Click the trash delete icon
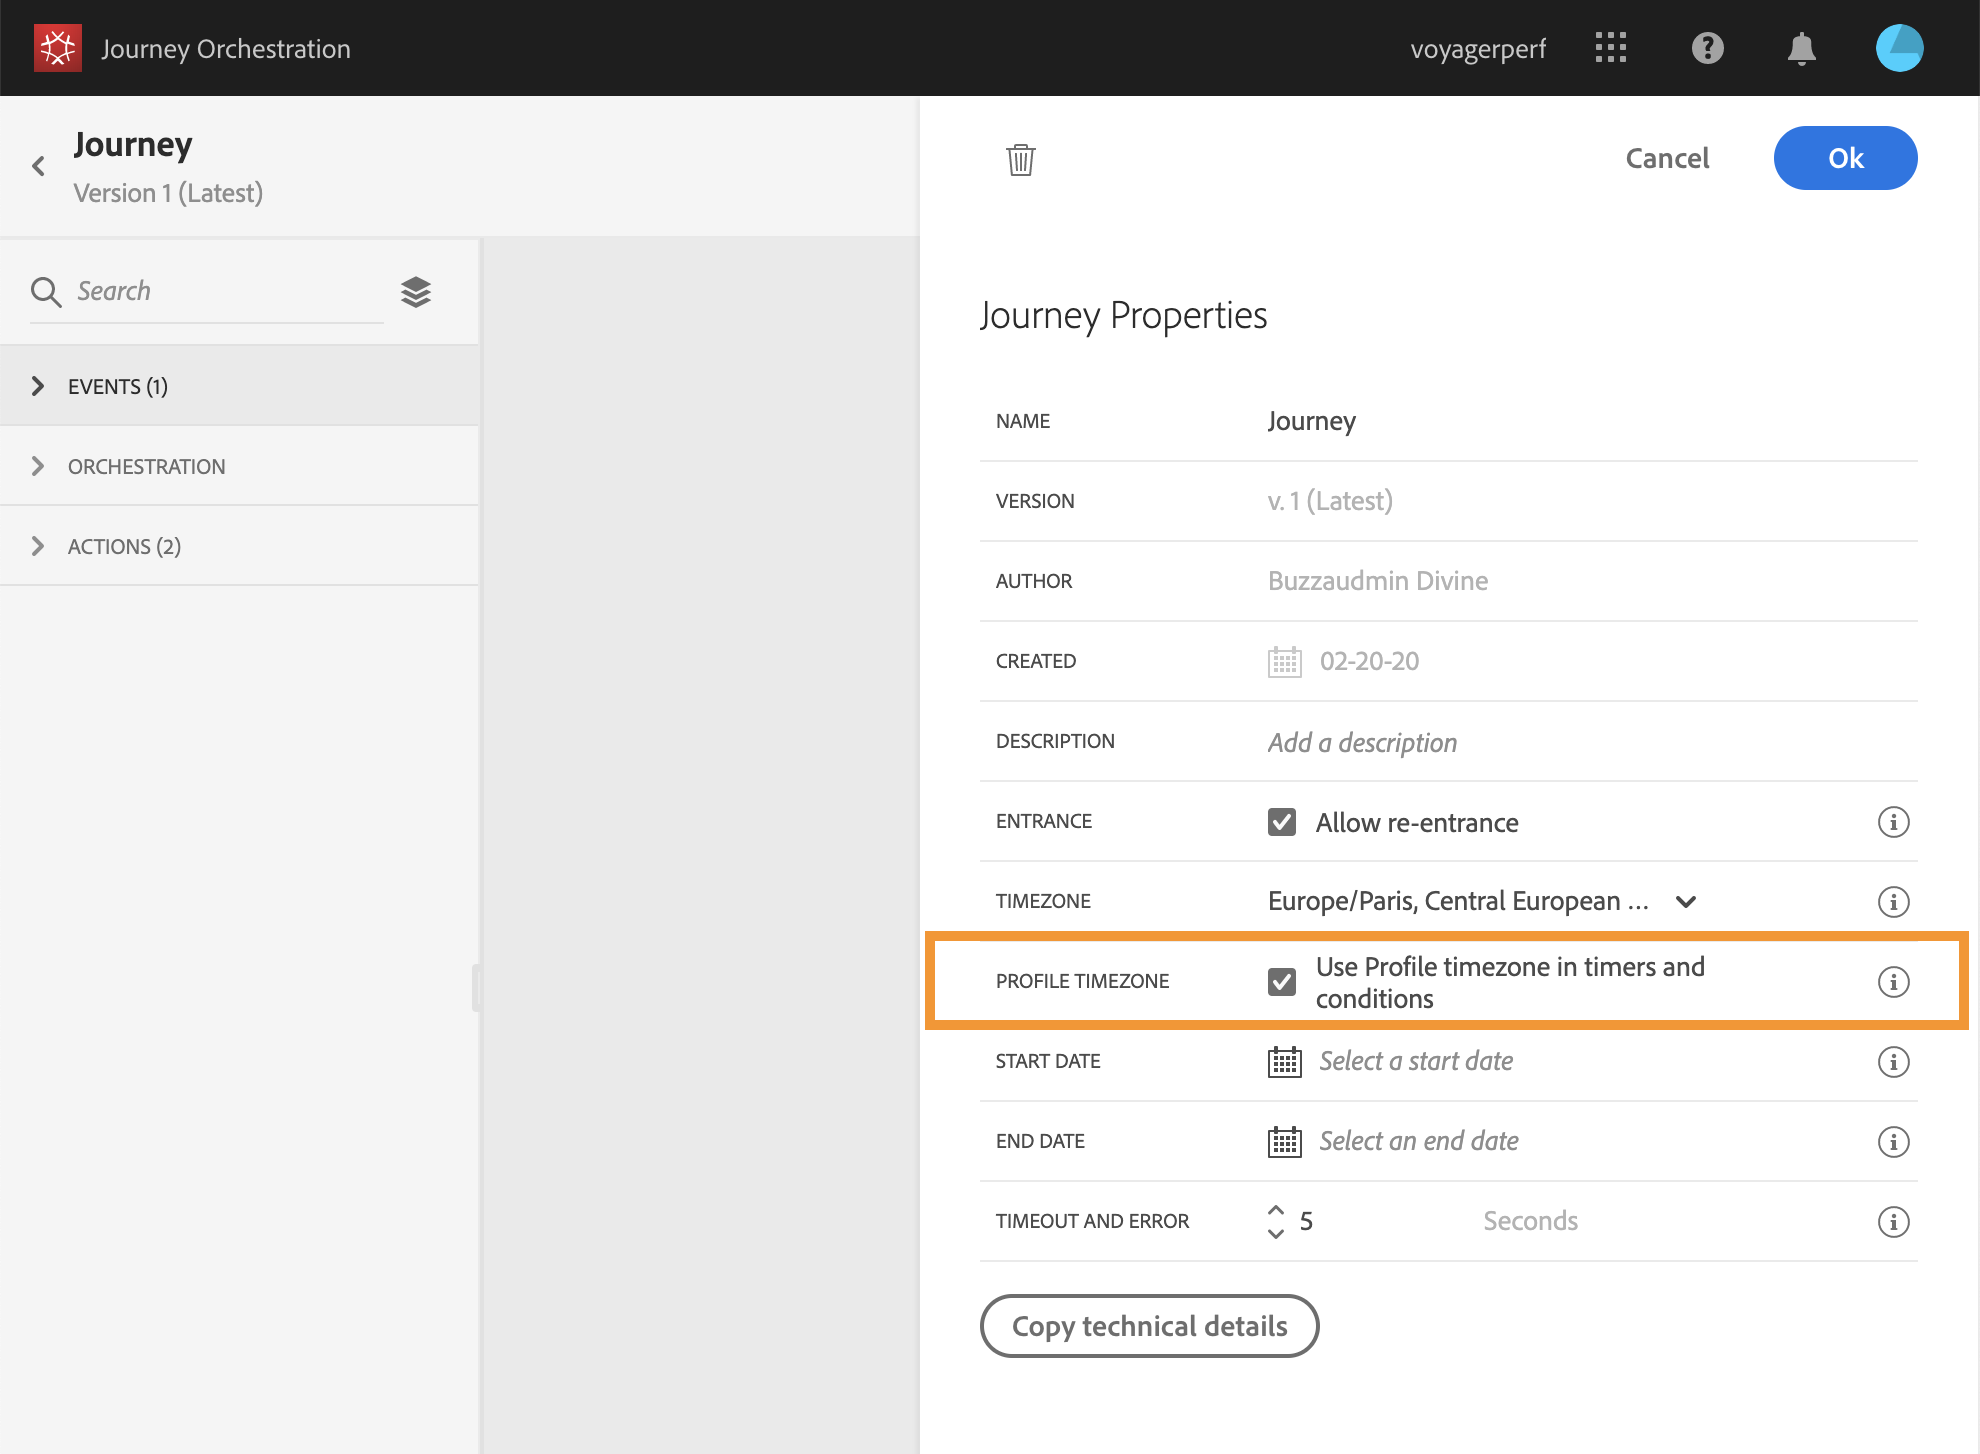Screen dimensions: 1980x1454 [x=1020, y=159]
